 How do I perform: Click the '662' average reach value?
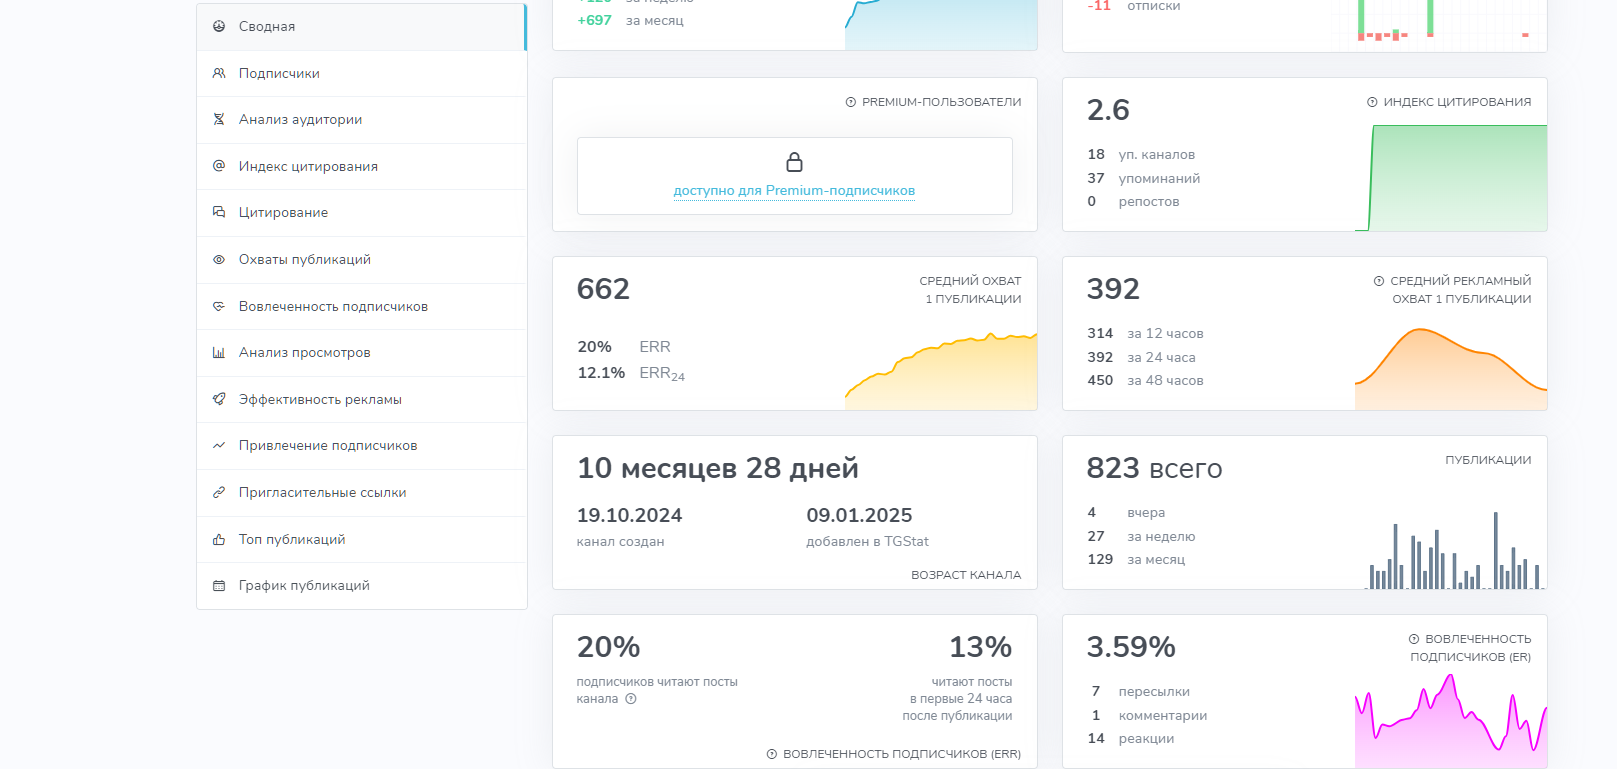pos(603,289)
